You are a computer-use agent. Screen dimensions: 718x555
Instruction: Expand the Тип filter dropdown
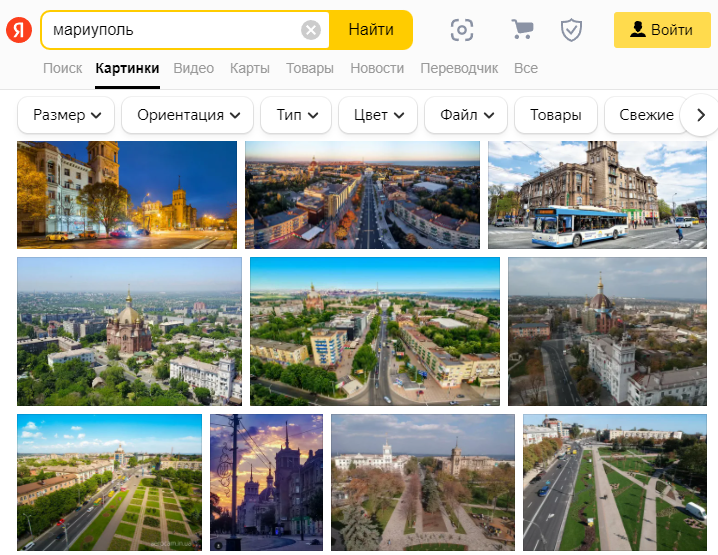tap(296, 115)
